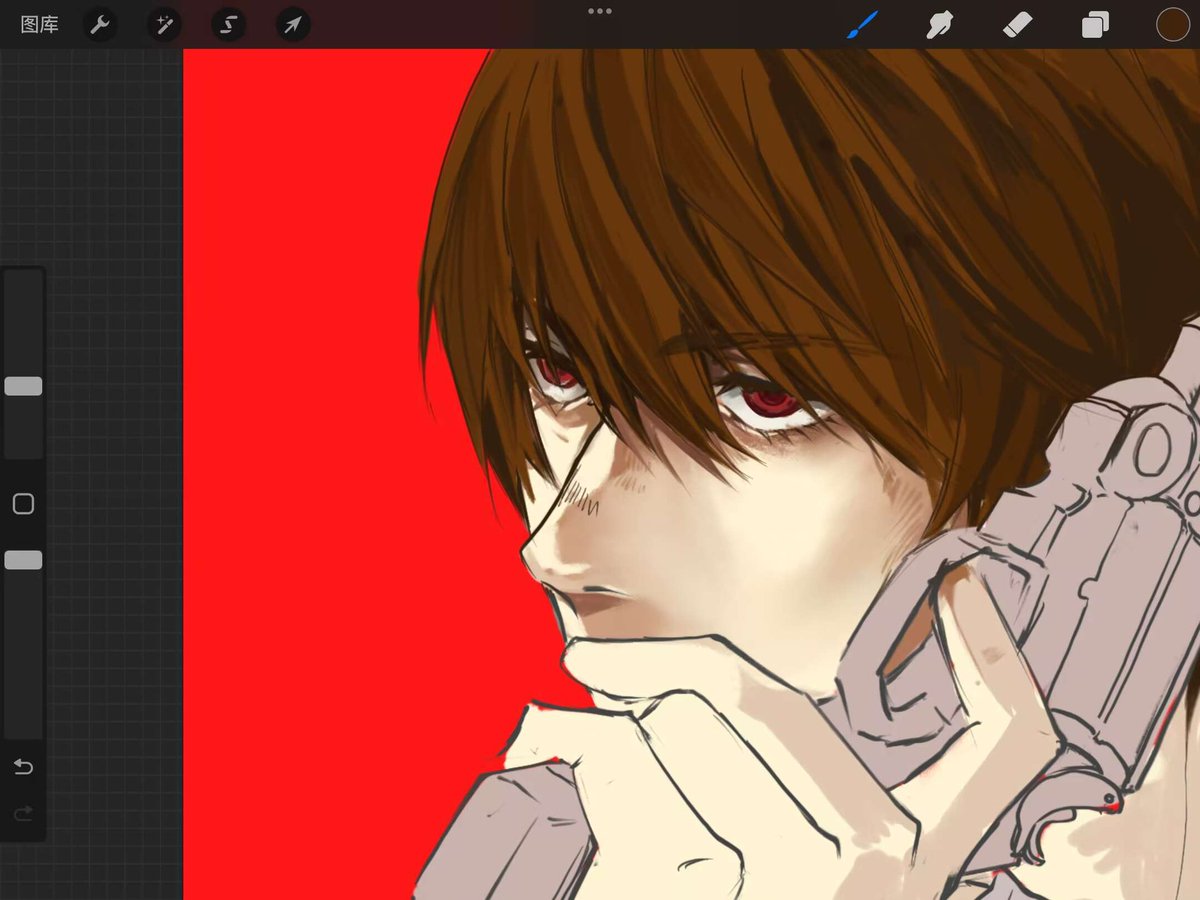This screenshot has height=900, width=1200.
Task: Open the Layers panel
Action: [1095, 25]
